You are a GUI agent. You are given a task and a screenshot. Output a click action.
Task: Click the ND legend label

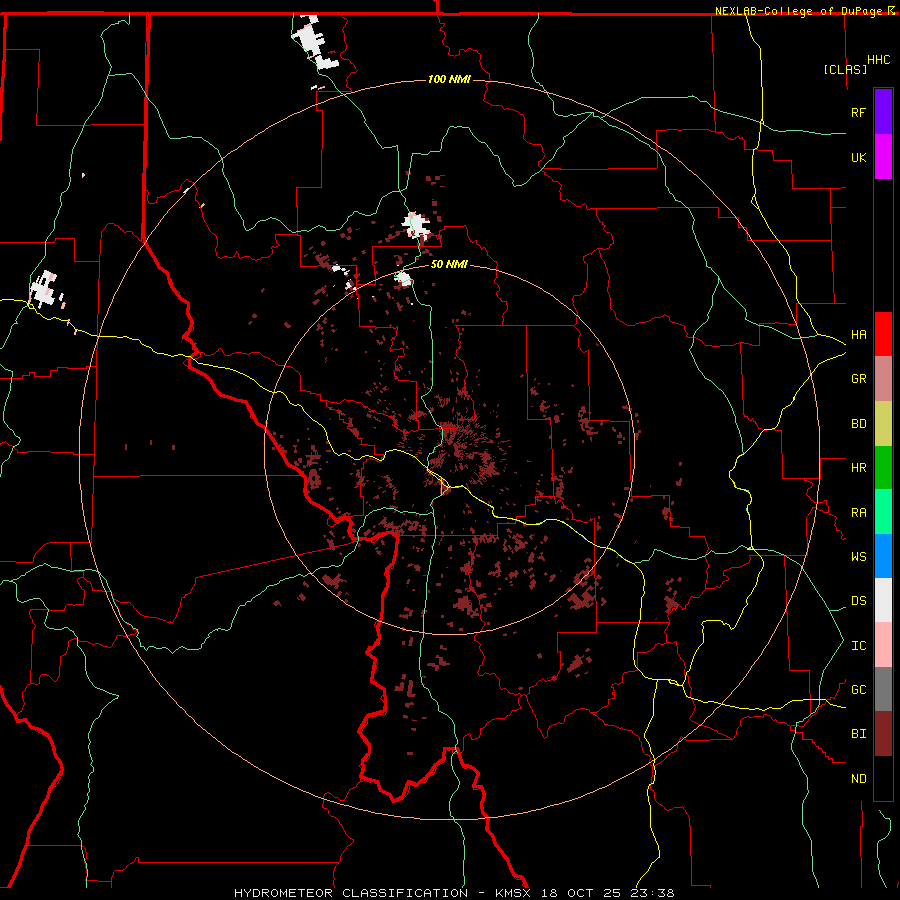click(x=859, y=779)
